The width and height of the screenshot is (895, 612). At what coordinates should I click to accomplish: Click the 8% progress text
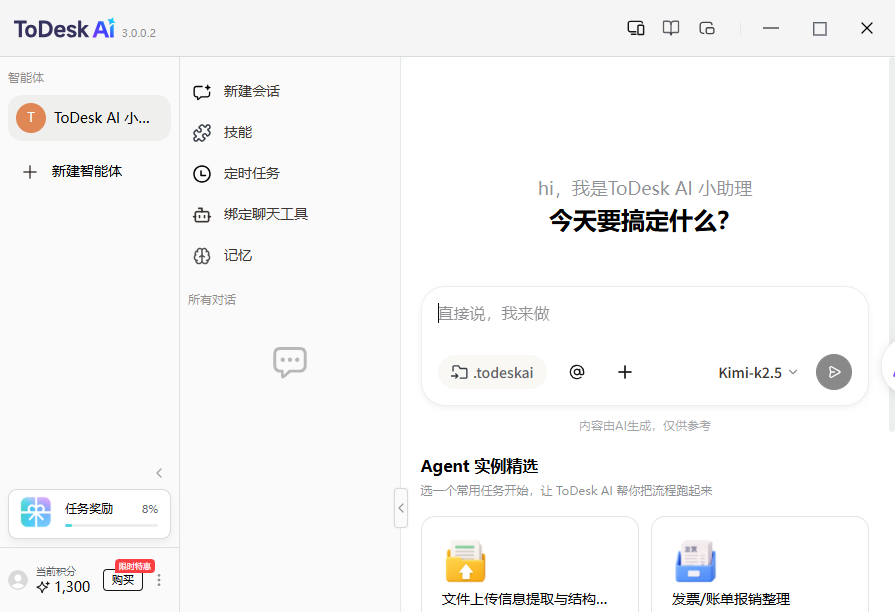click(x=150, y=509)
